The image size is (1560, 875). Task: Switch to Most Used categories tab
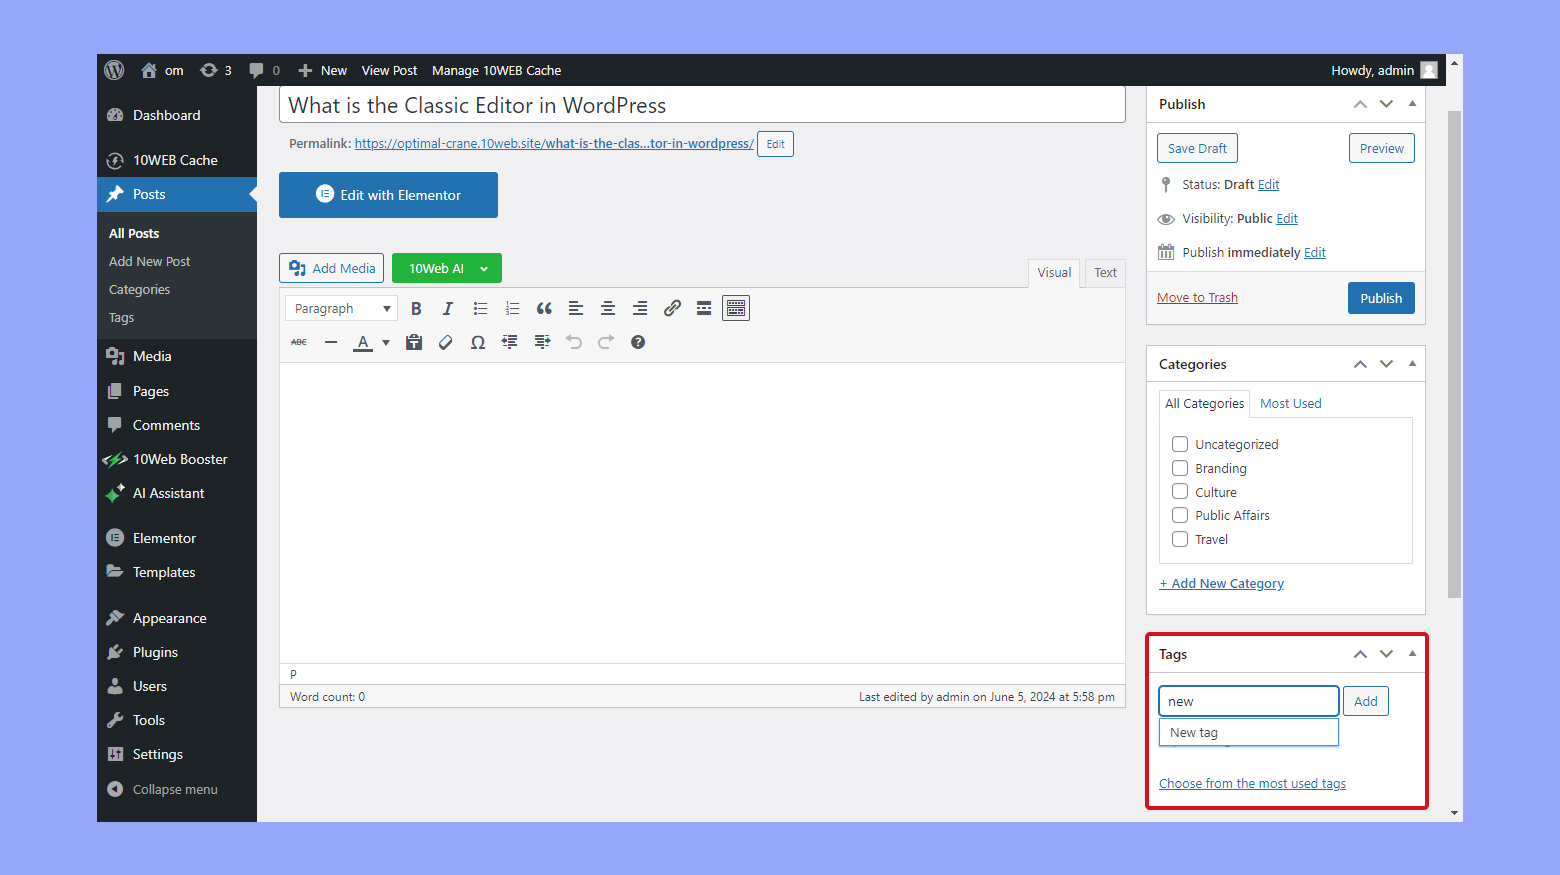click(1290, 403)
